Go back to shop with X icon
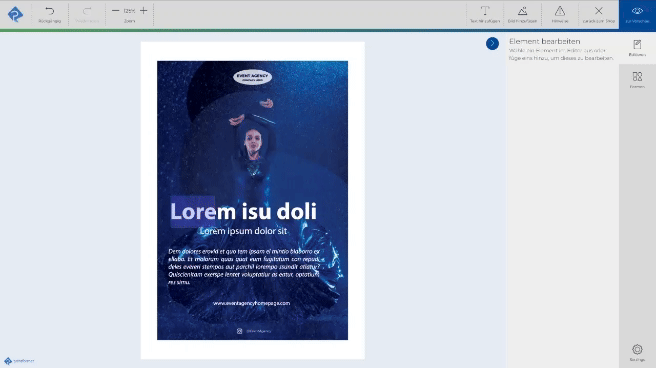 599,14
